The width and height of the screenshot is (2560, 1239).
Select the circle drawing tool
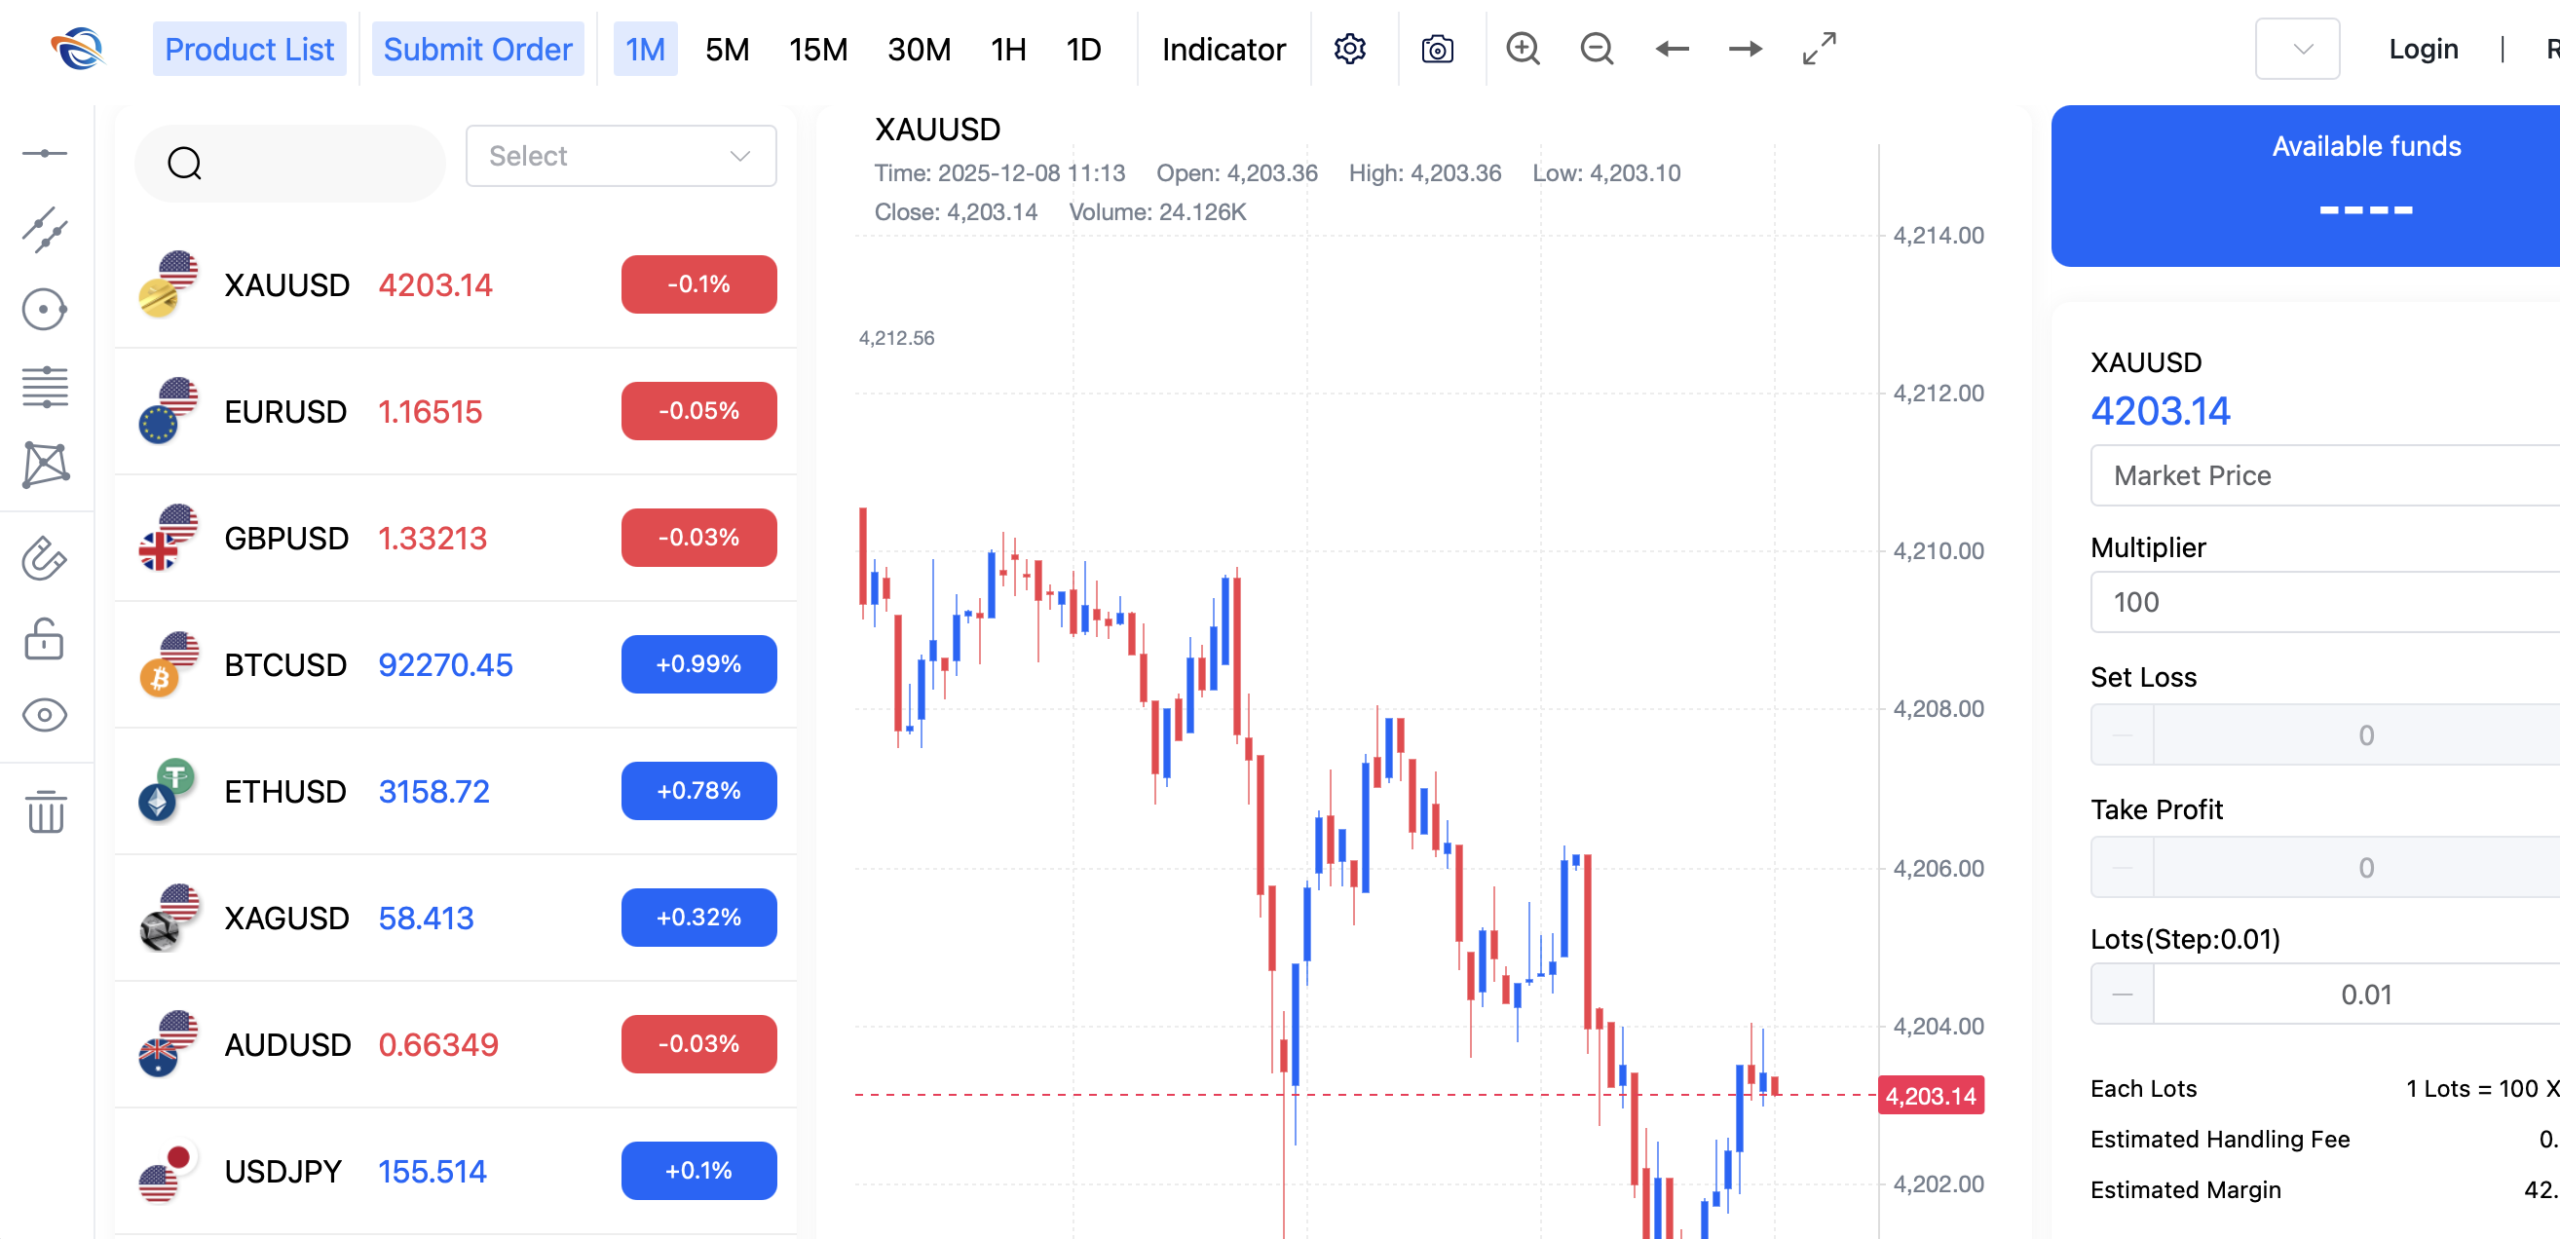tap(46, 309)
